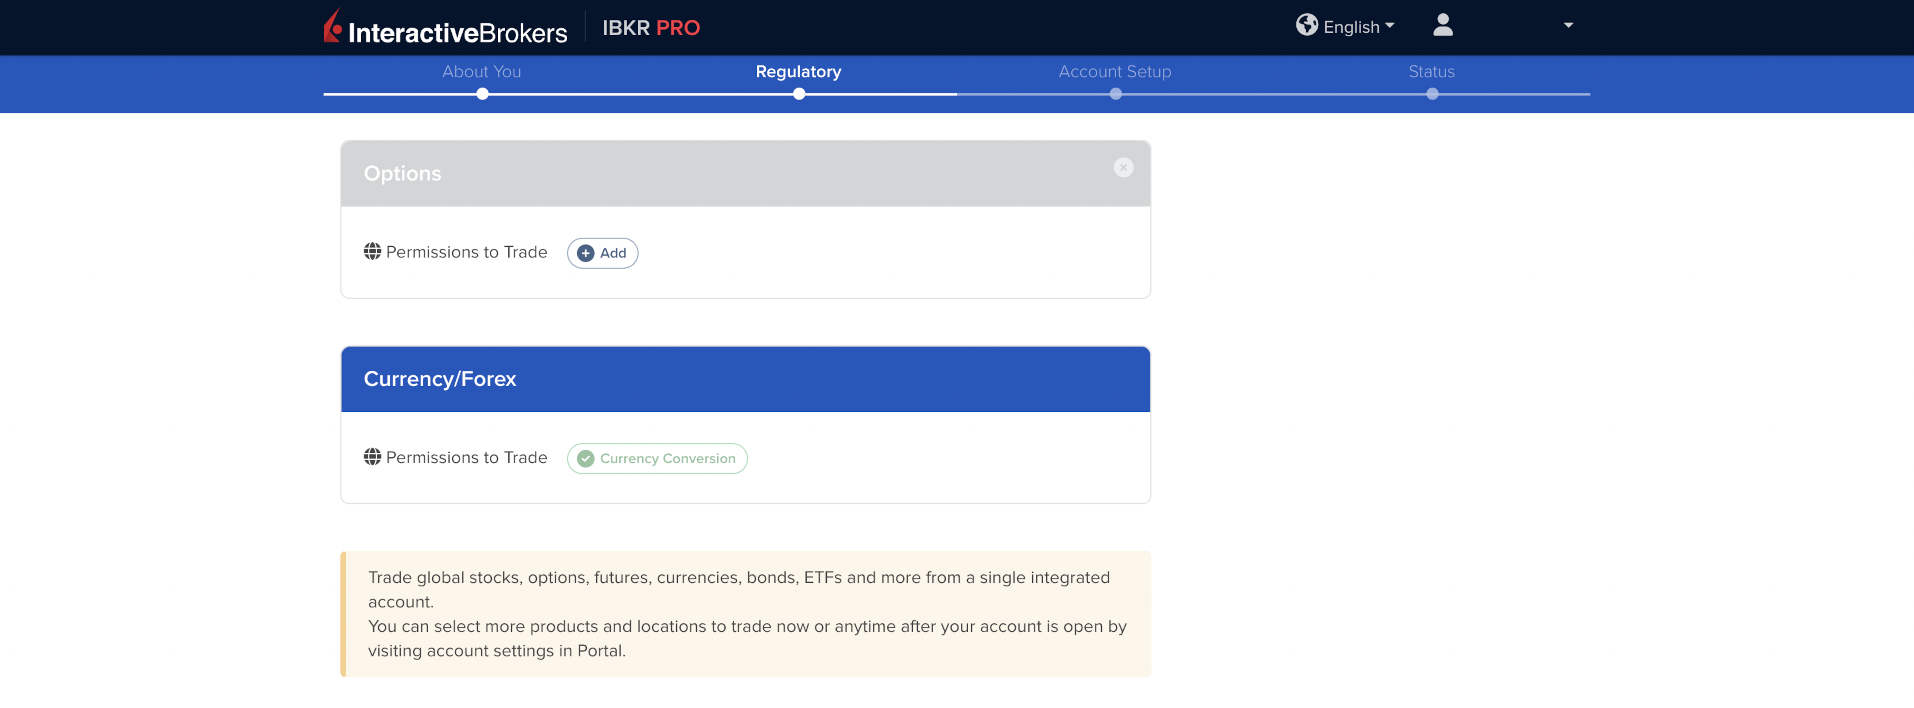Open the user profile icon
Image resolution: width=1914 pixels, height=708 pixels.
click(1442, 25)
